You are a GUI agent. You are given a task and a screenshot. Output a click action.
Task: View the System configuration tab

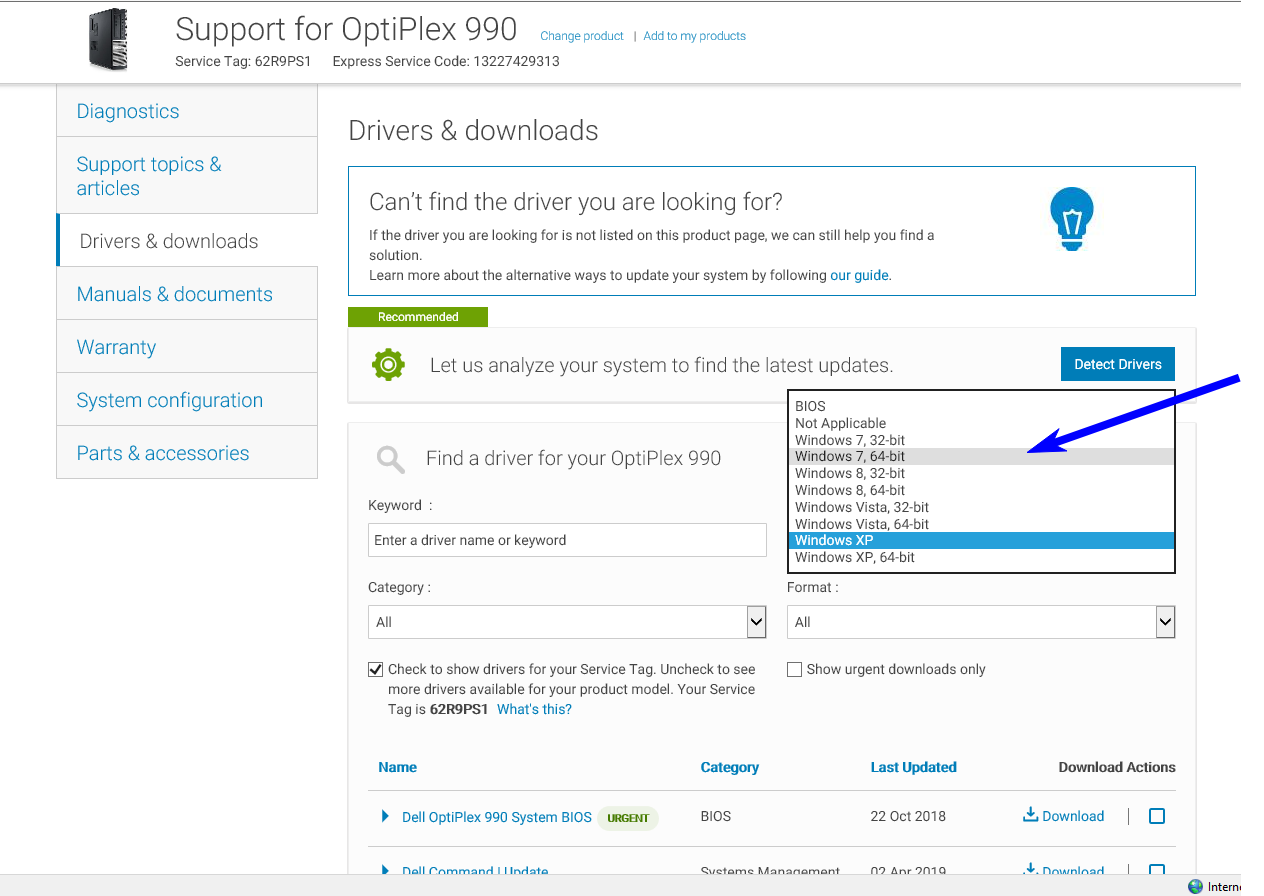(x=187, y=400)
